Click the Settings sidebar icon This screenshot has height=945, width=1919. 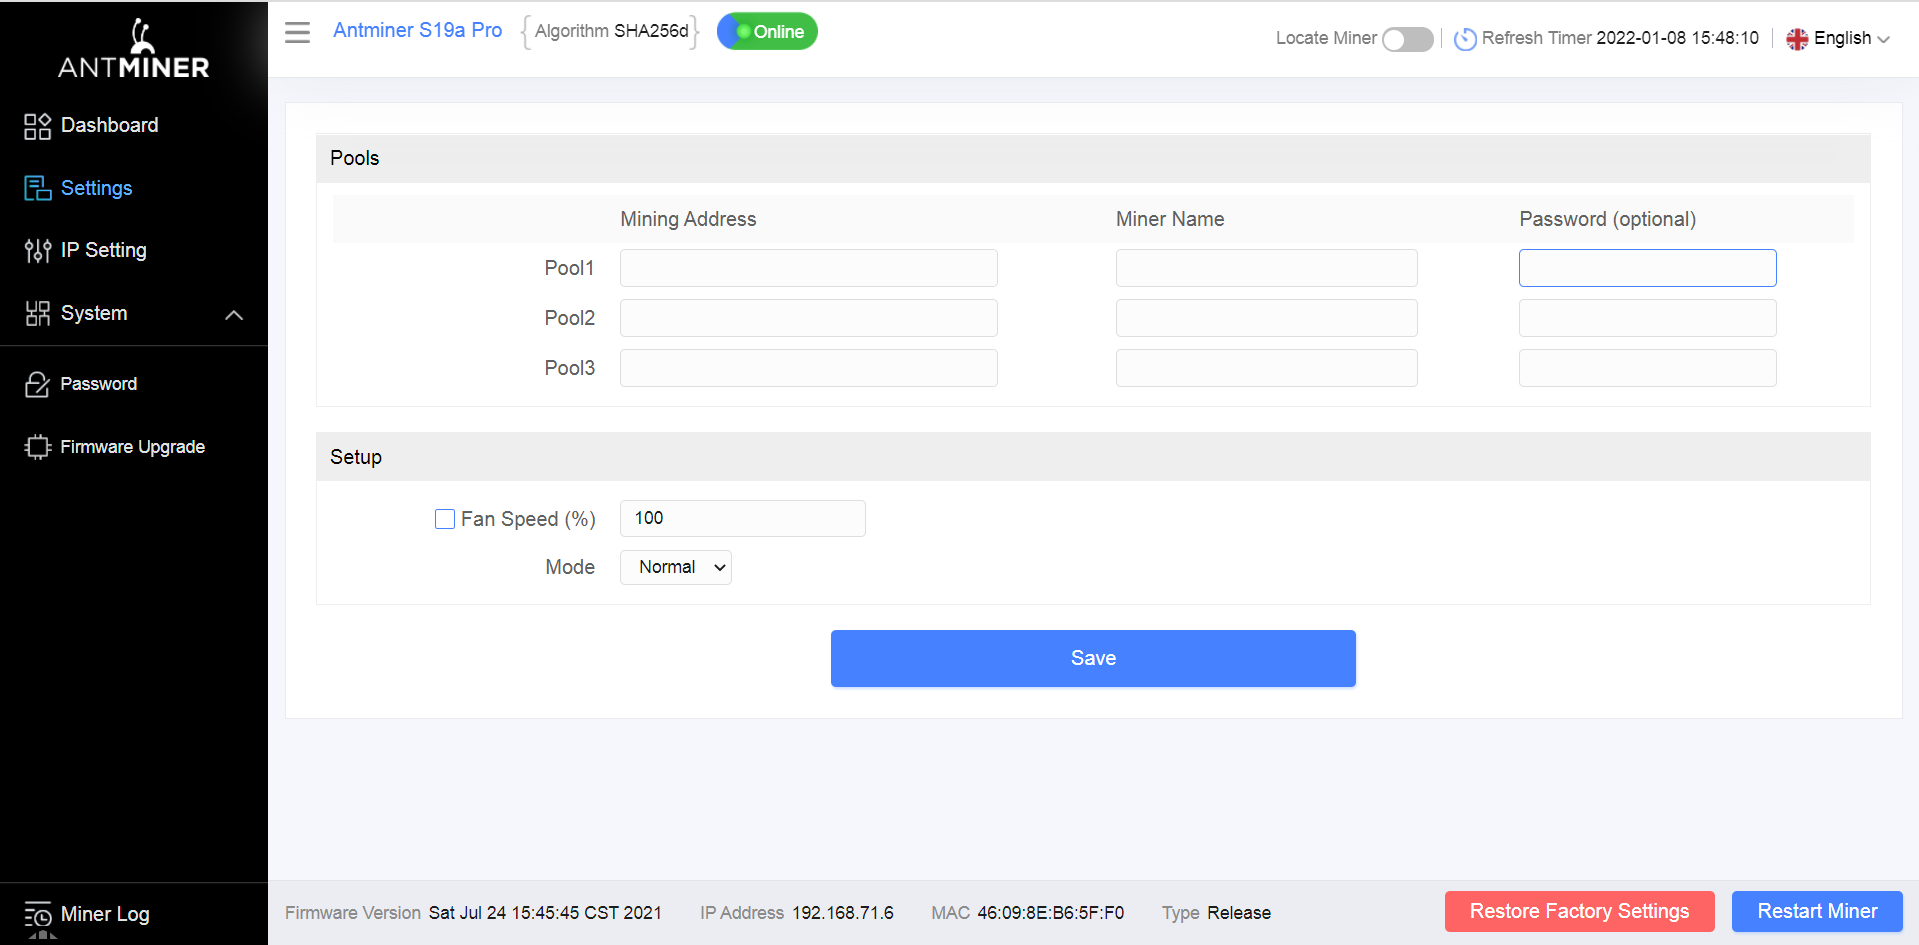[x=37, y=188]
